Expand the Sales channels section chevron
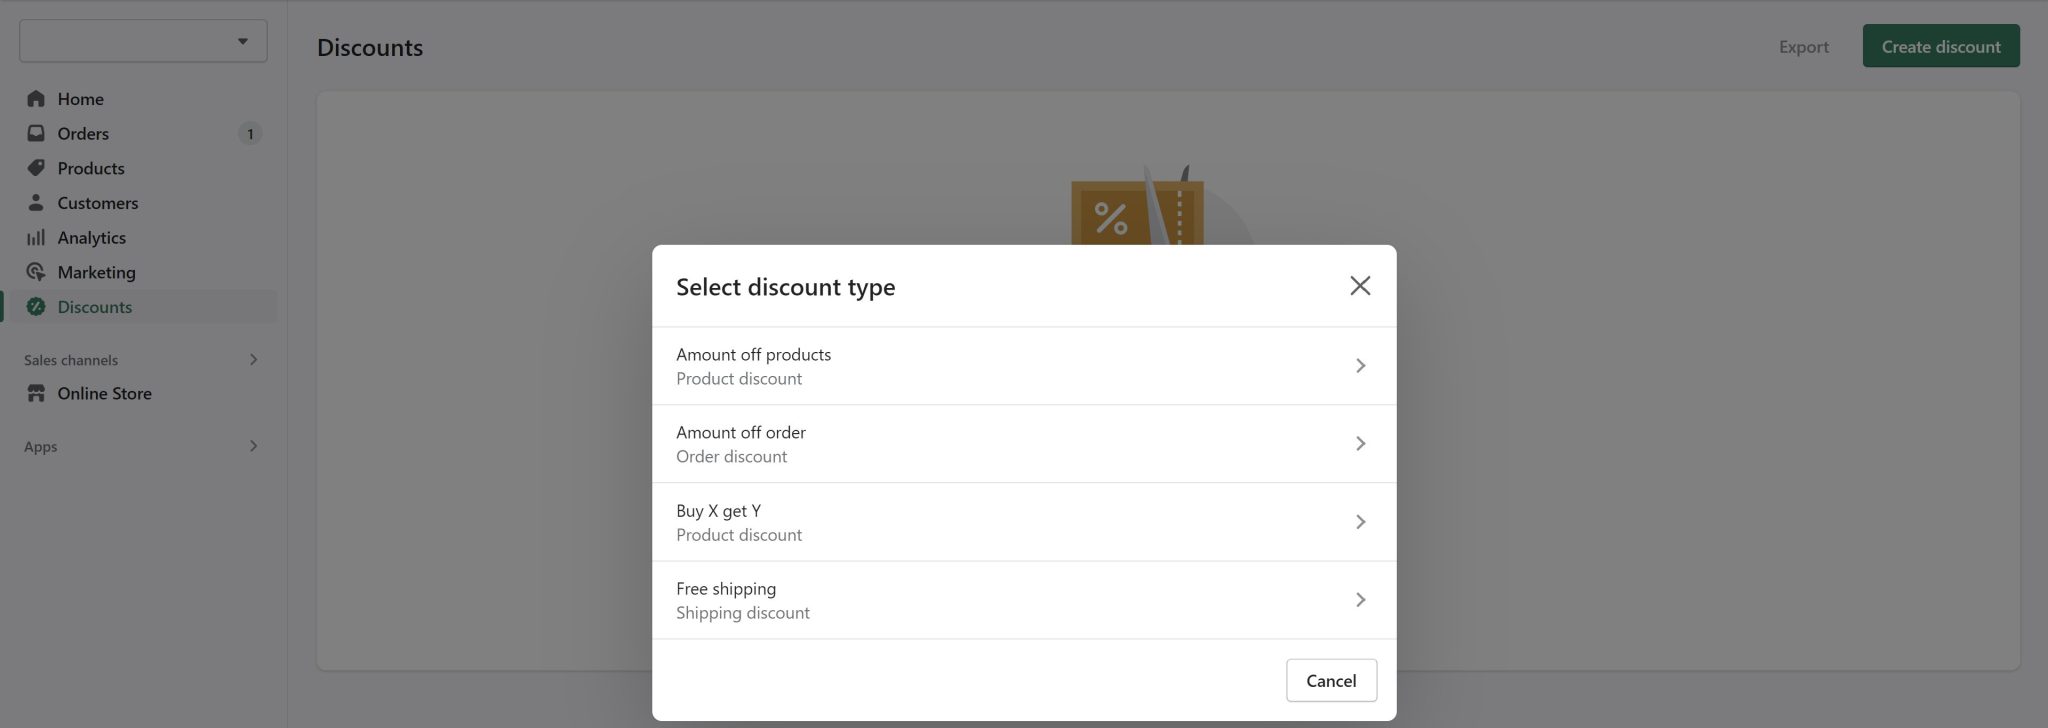 point(253,359)
